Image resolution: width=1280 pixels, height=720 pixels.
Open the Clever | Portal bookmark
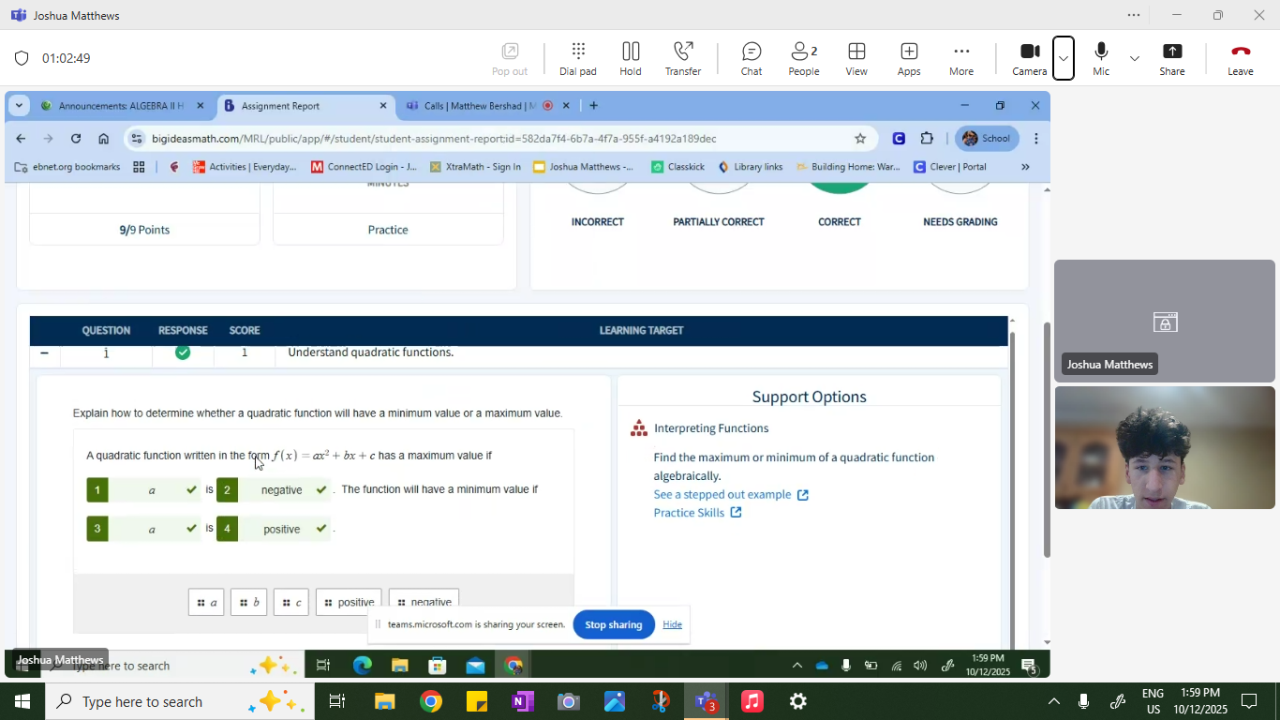pos(950,167)
